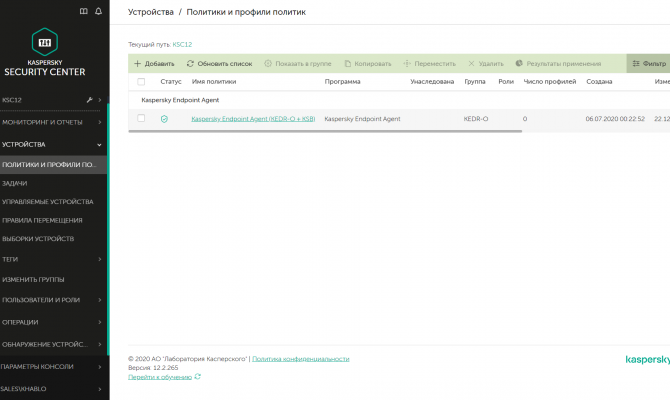Refresh list with Обновить список
Viewport: 670px width, 400px height.
(x=220, y=64)
